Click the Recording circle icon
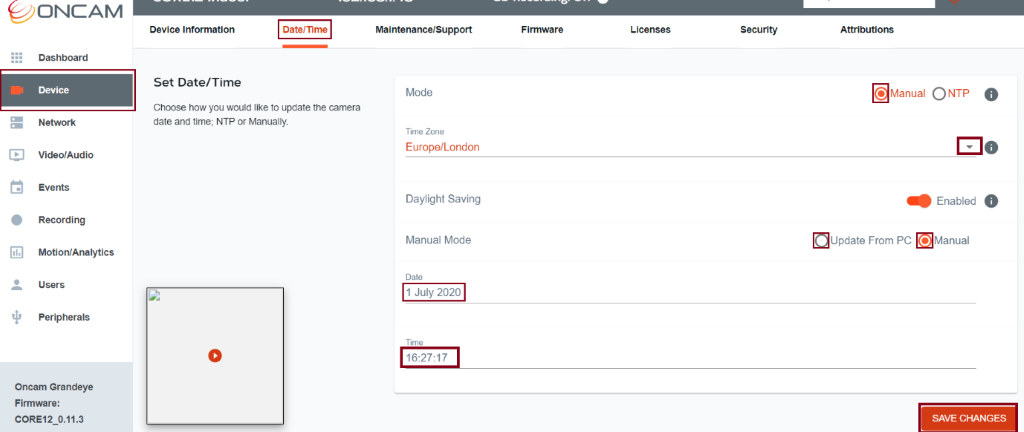1024x432 pixels. point(18,220)
